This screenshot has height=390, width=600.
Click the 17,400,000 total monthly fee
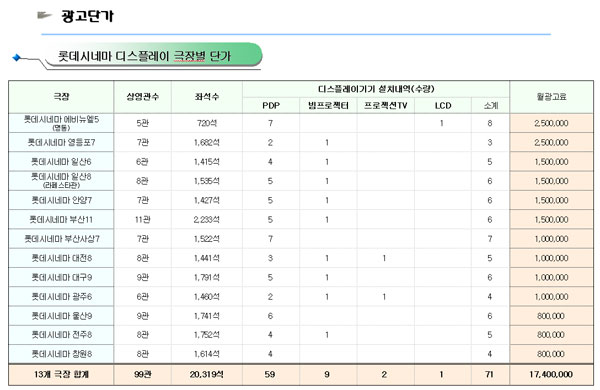551,374
